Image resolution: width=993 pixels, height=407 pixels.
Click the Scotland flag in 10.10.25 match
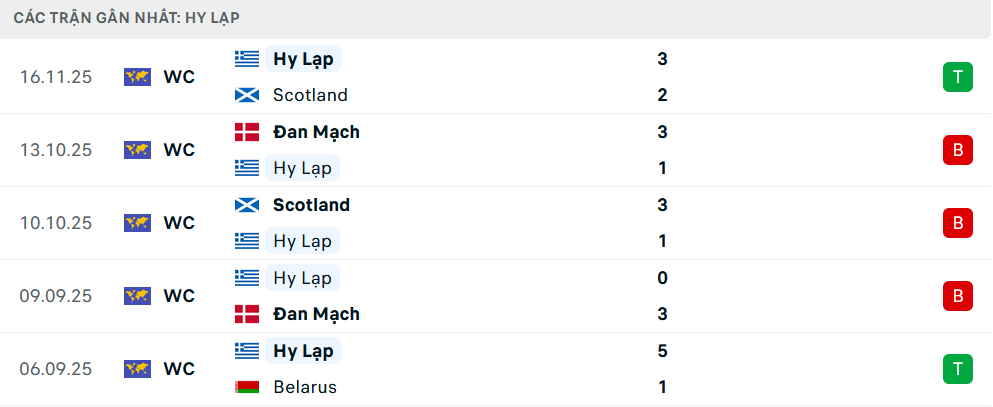[x=246, y=205]
